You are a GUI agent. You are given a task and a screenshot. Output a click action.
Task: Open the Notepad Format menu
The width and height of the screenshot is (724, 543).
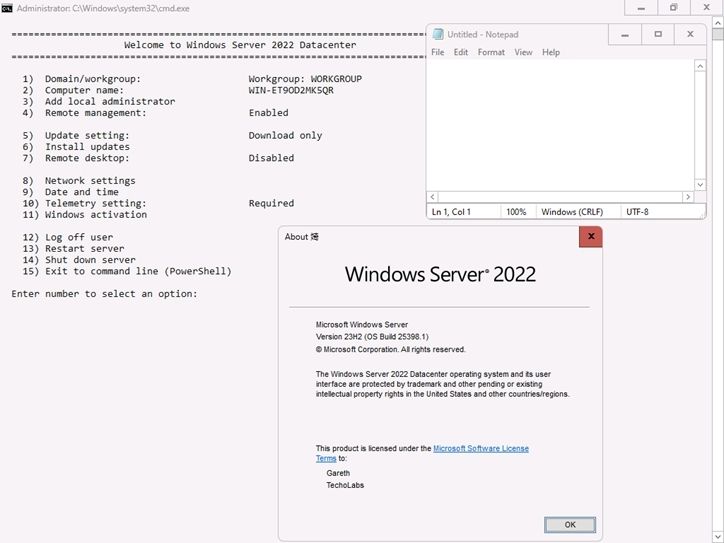[x=491, y=52]
